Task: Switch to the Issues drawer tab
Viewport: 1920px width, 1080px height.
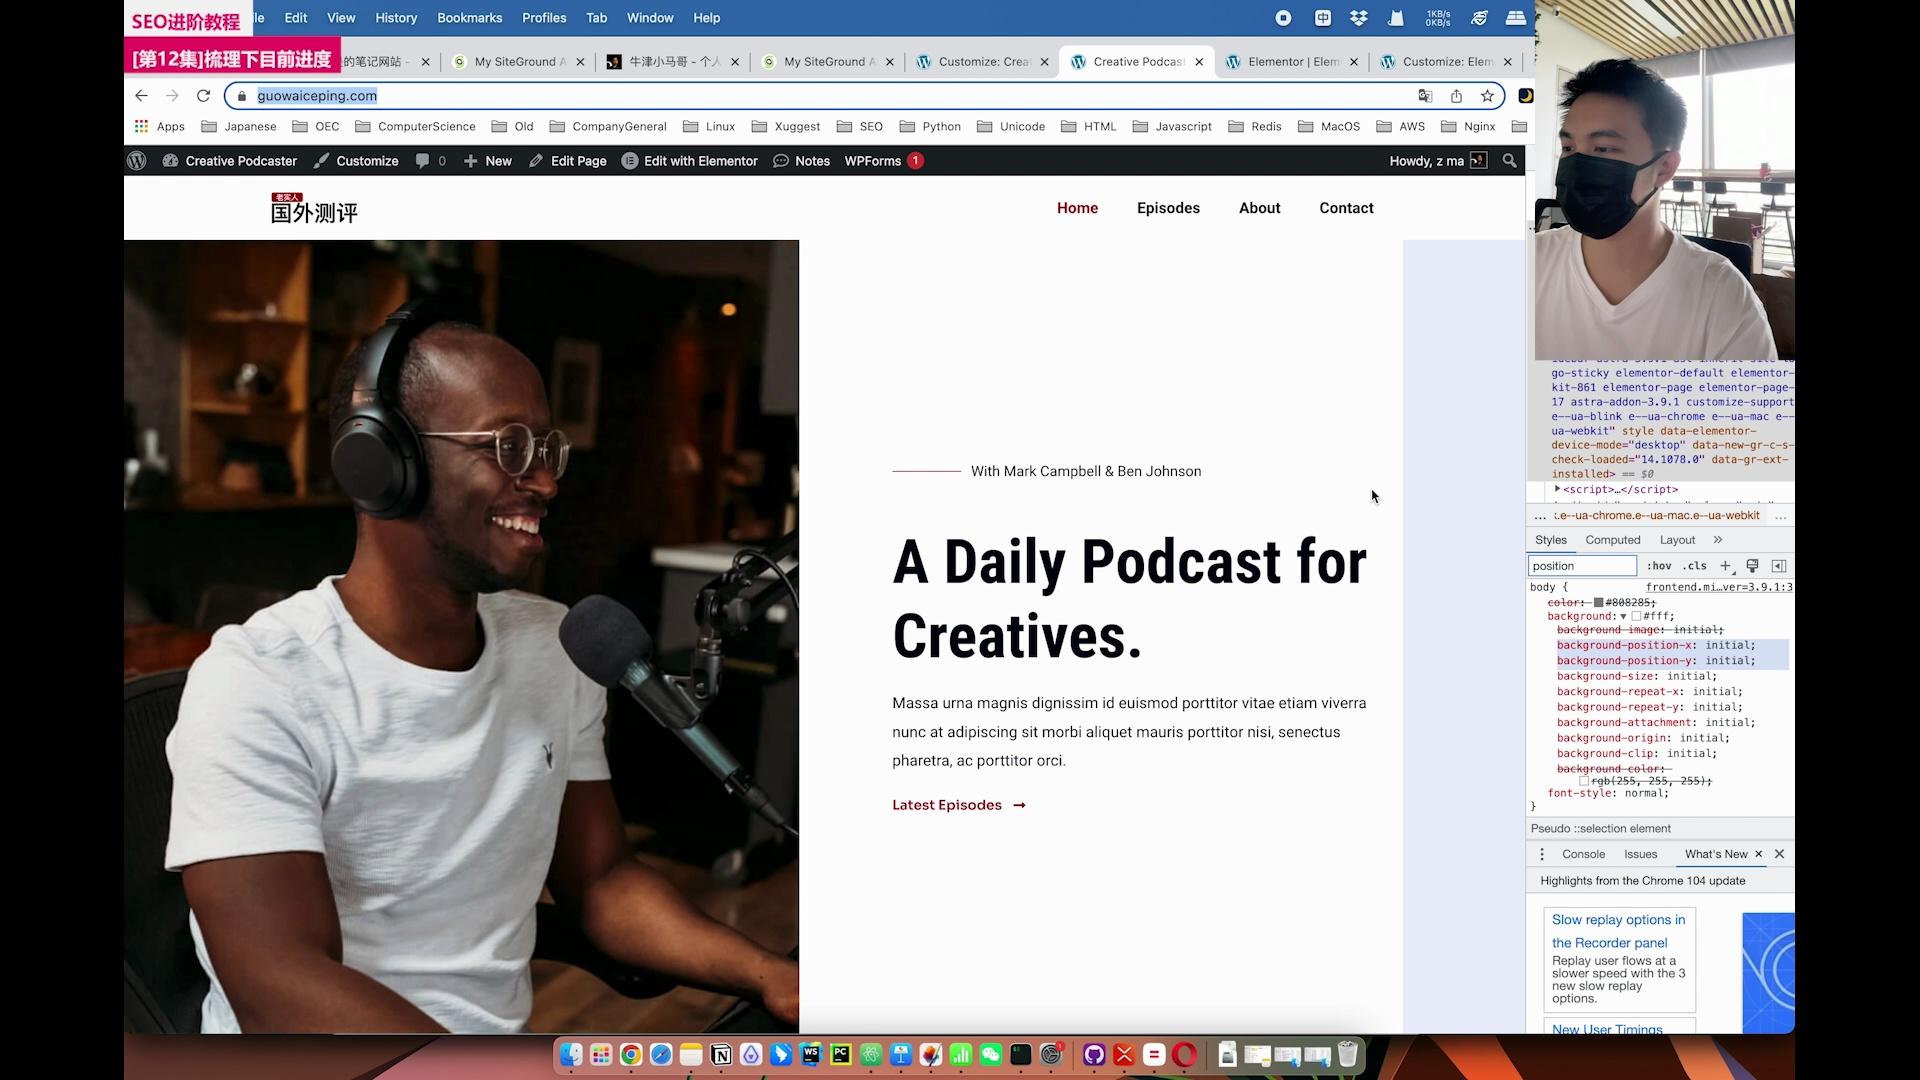Action: coord(1640,854)
